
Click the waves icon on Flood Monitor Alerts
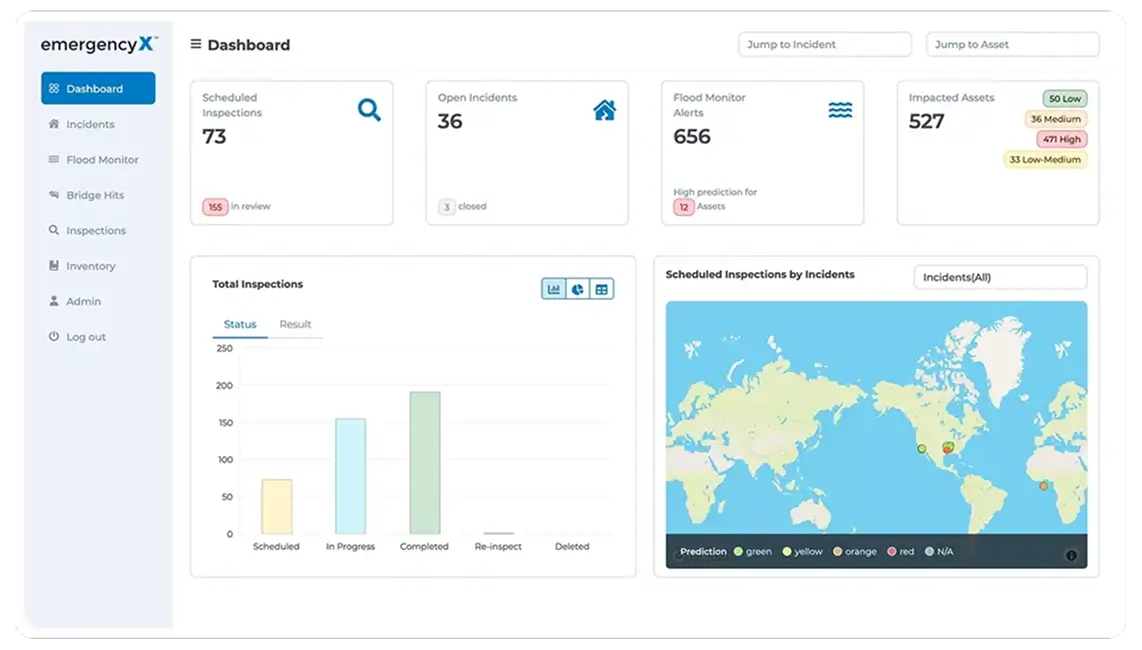click(x=840, y=110)
